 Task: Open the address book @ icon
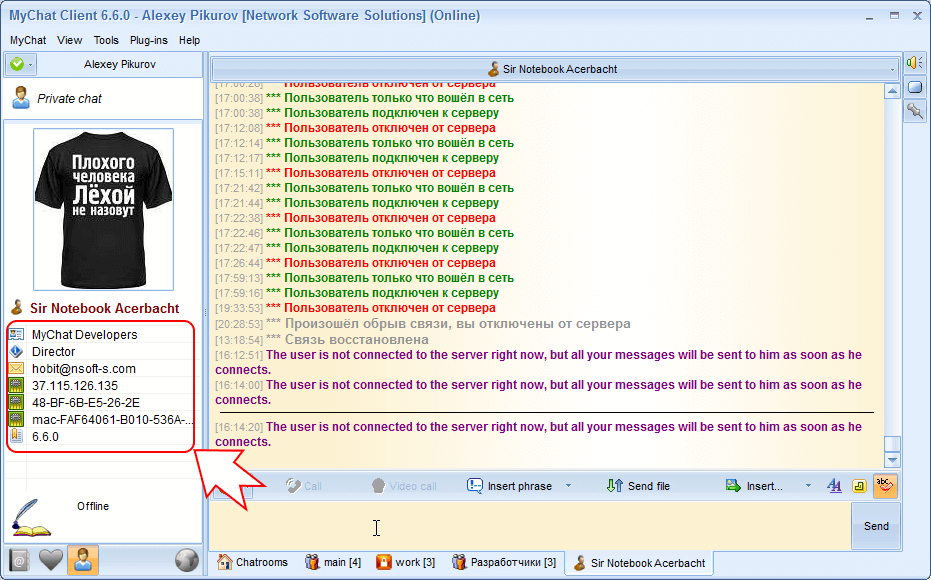pos(19,560)
